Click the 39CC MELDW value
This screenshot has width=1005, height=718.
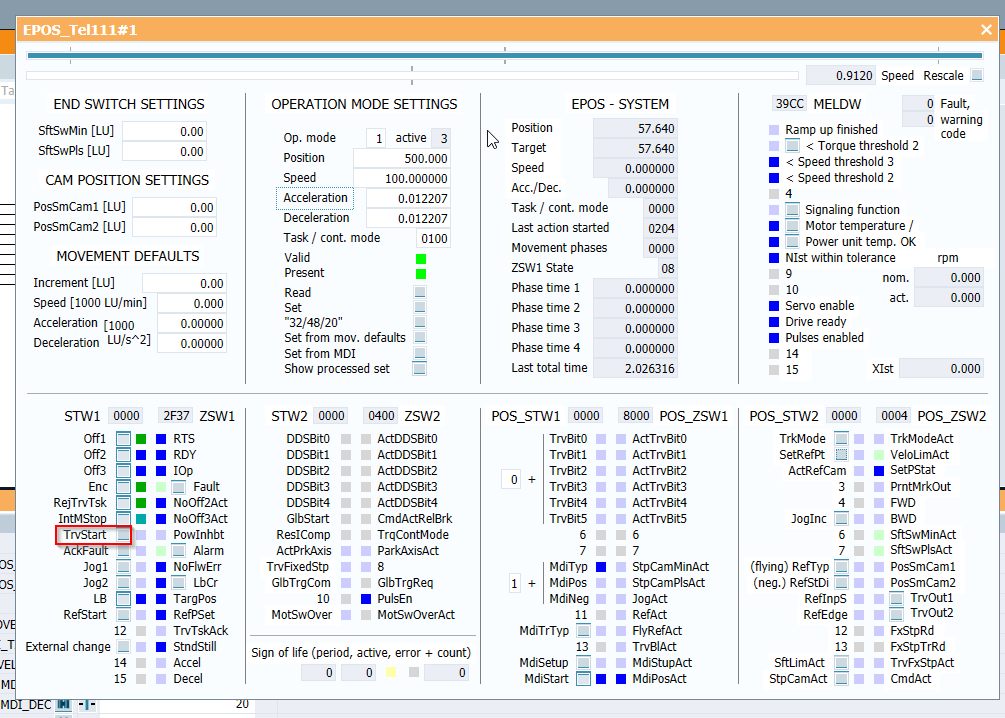(790, 104)
